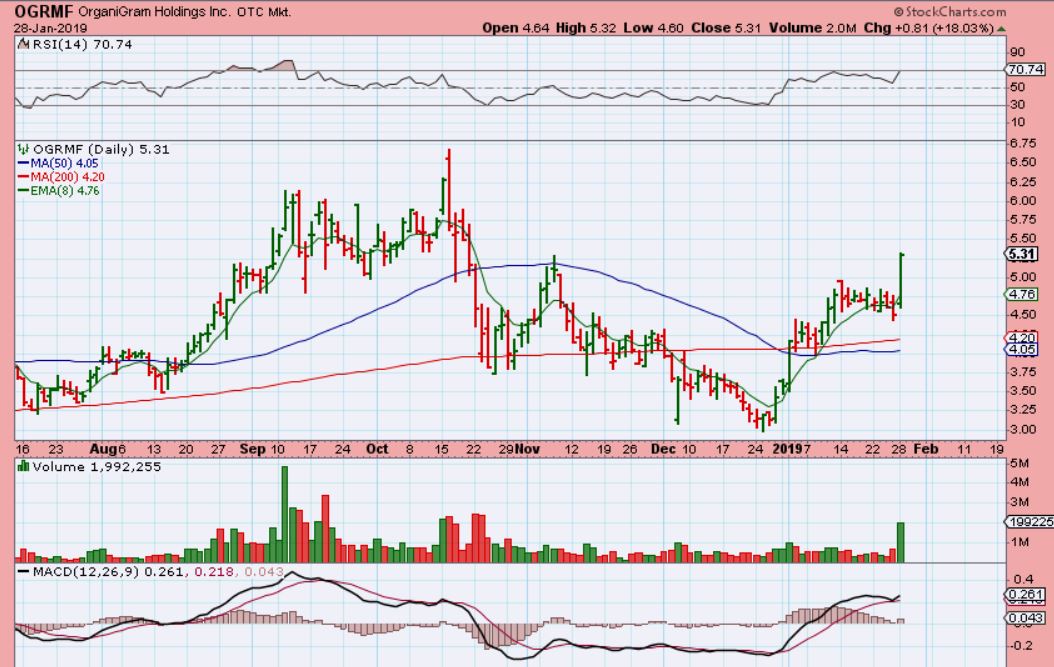Click the candlestick icon beside OGRMF (Daily)
Image resolution: width=1054 pixels, height=667 pixels.
click(24, 149)
